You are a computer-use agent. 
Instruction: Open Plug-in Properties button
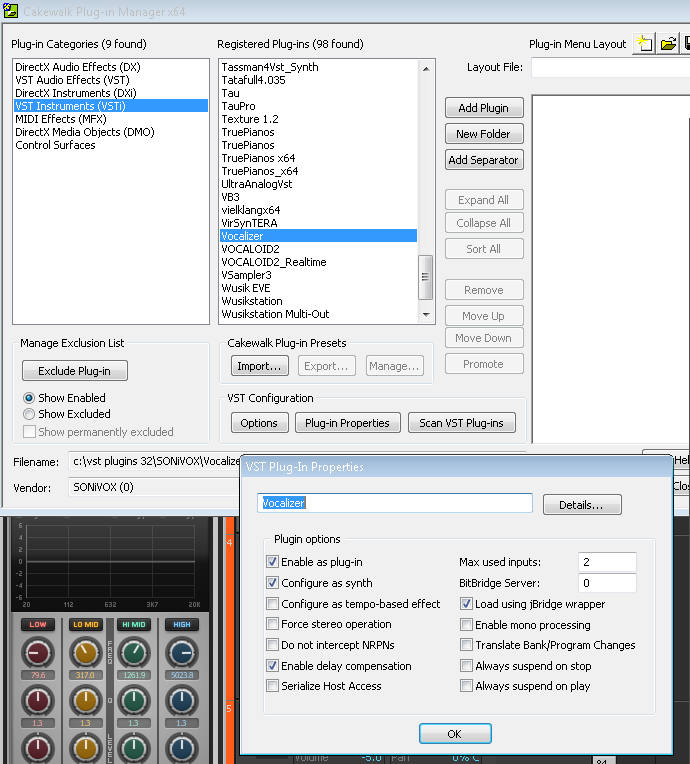(347, 423)
